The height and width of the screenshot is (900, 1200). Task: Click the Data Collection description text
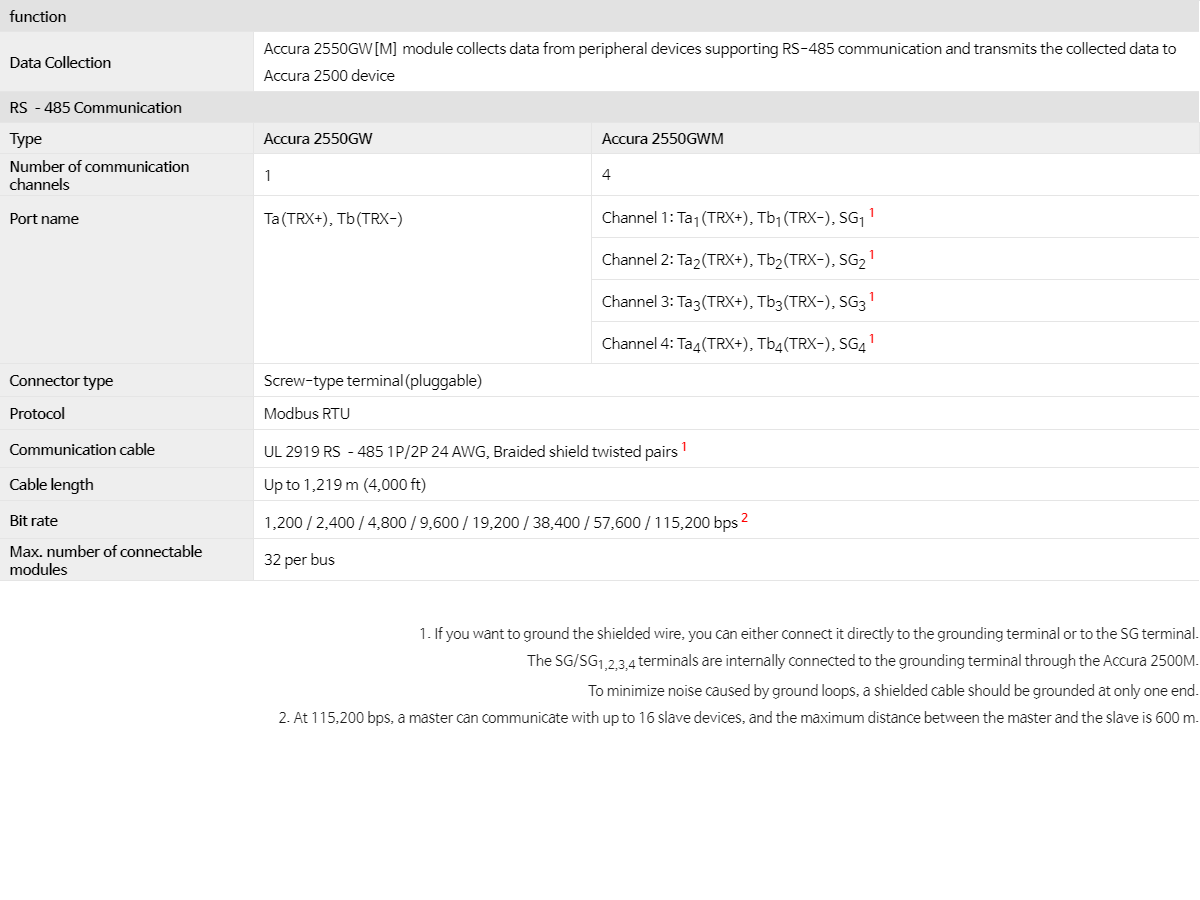[x=720, y=62]
